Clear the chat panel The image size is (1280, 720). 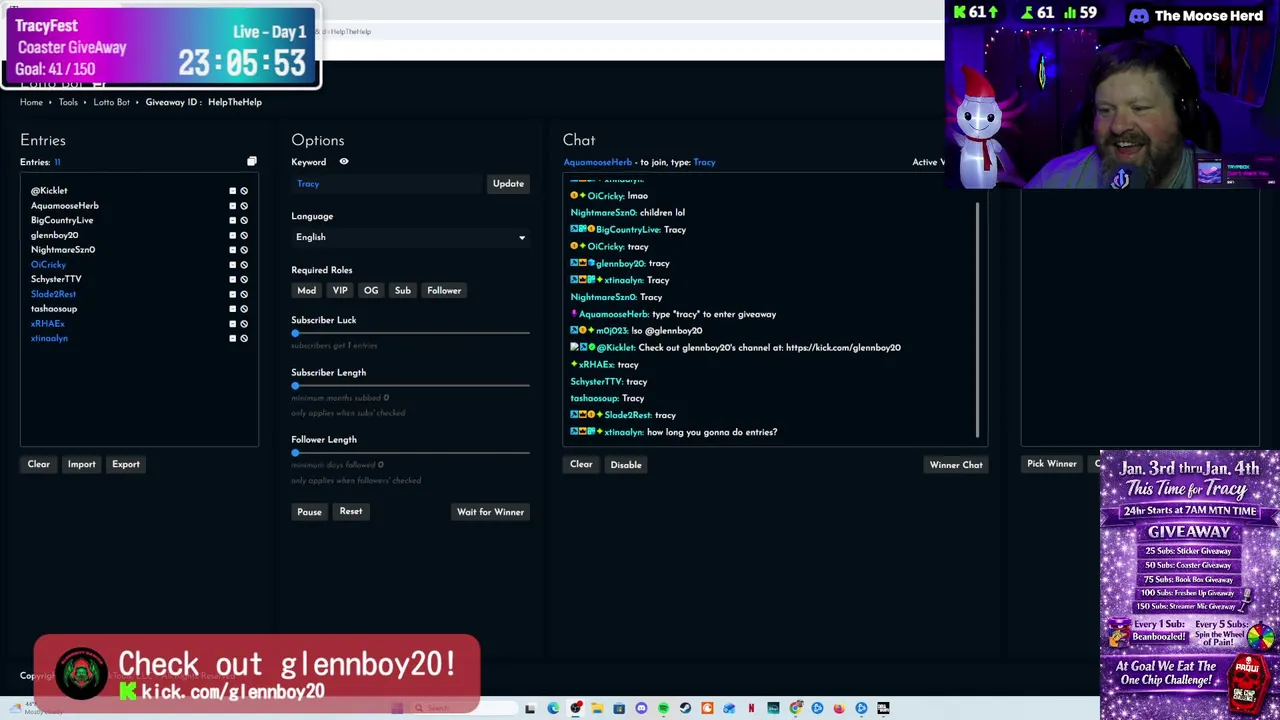581,464
